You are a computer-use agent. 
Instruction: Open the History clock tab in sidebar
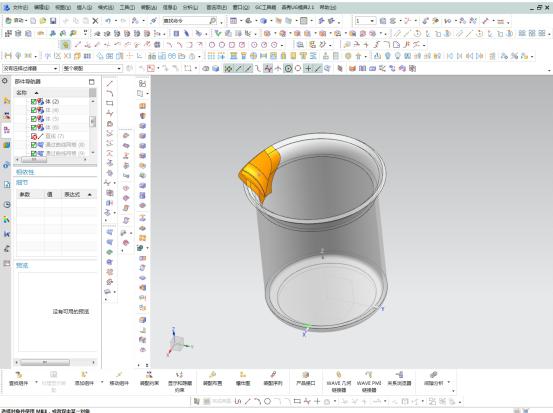[x=7, y=204]
